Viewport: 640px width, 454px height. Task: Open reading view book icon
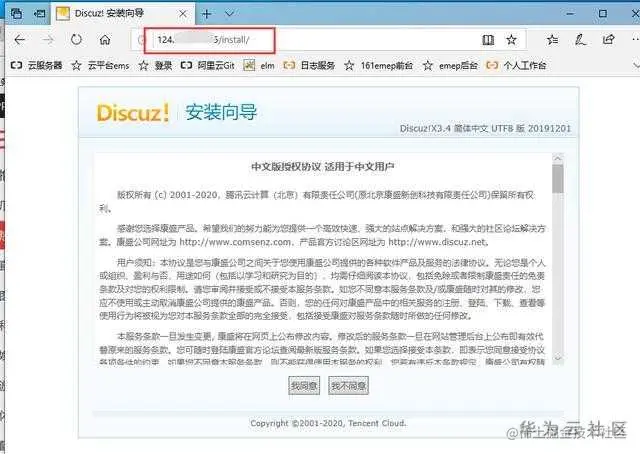(488, 40)
